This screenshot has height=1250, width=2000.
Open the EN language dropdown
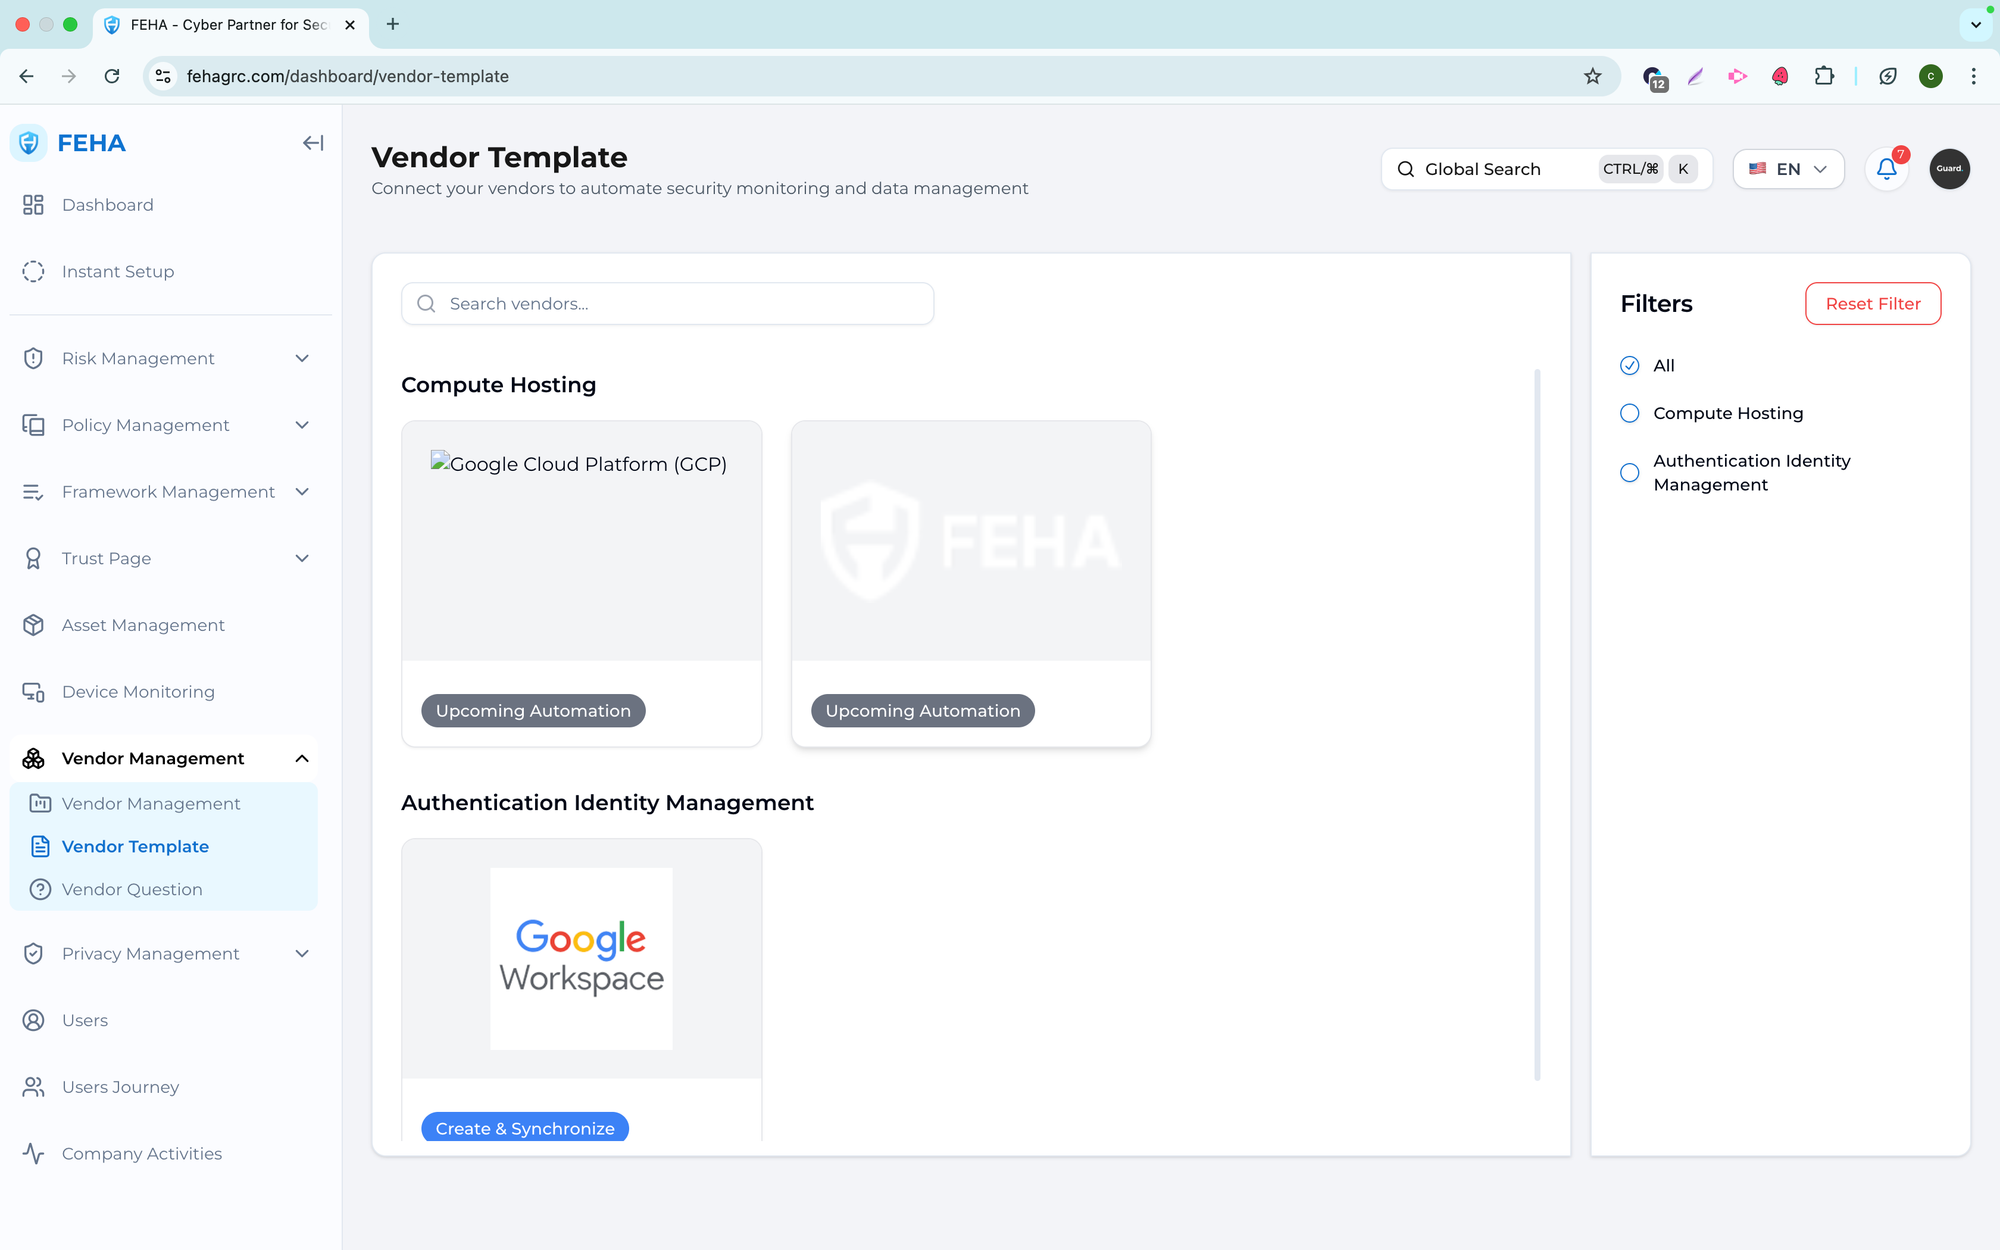[1788, 169]
